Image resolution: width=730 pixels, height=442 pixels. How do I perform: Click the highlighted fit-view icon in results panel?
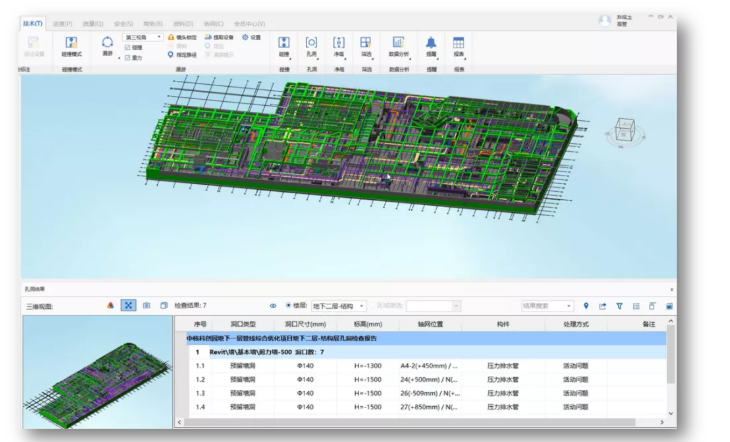(x=128, y=306)
